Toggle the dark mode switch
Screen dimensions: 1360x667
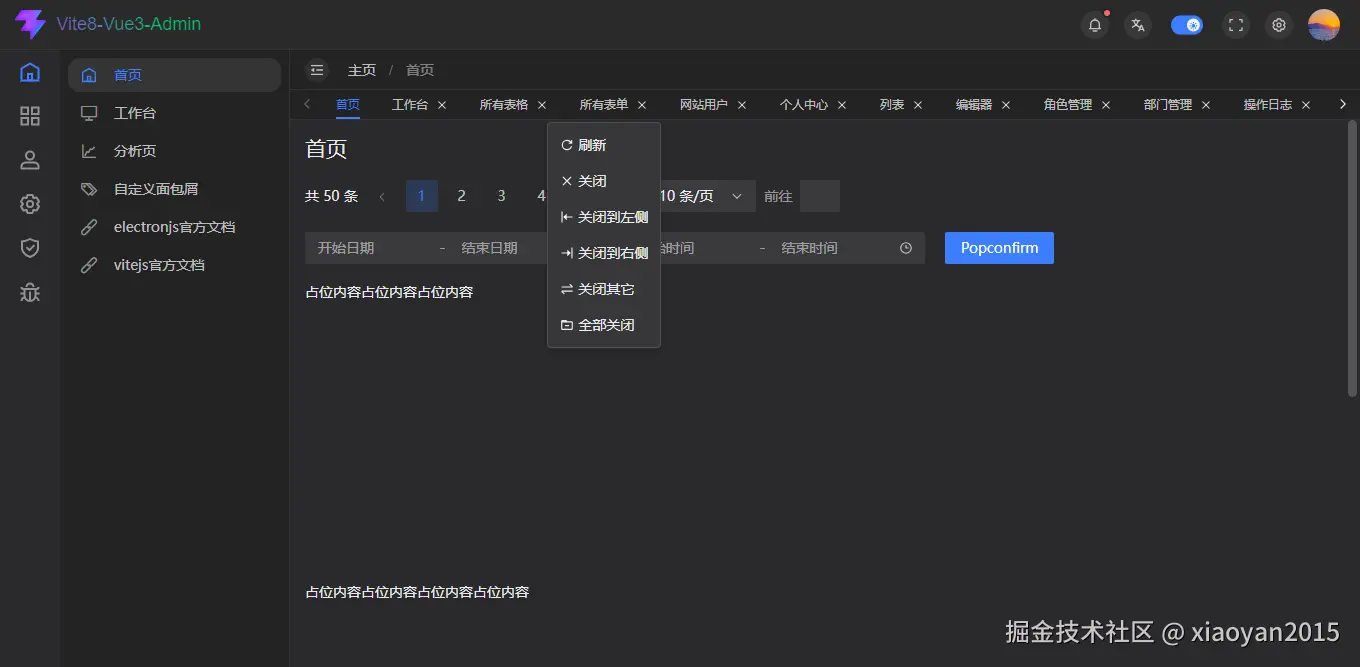(1187, 25)
